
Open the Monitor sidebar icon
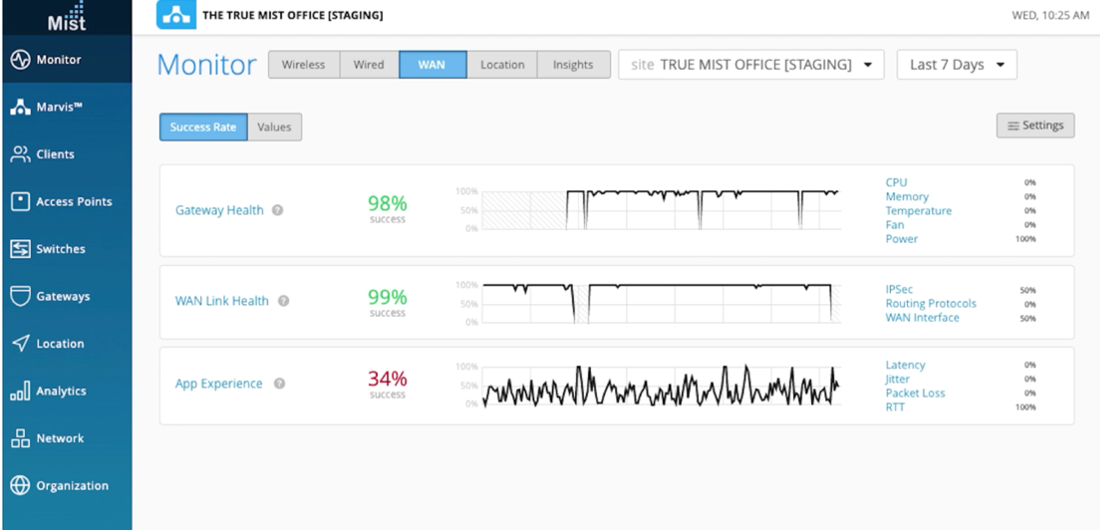[20, 60]
